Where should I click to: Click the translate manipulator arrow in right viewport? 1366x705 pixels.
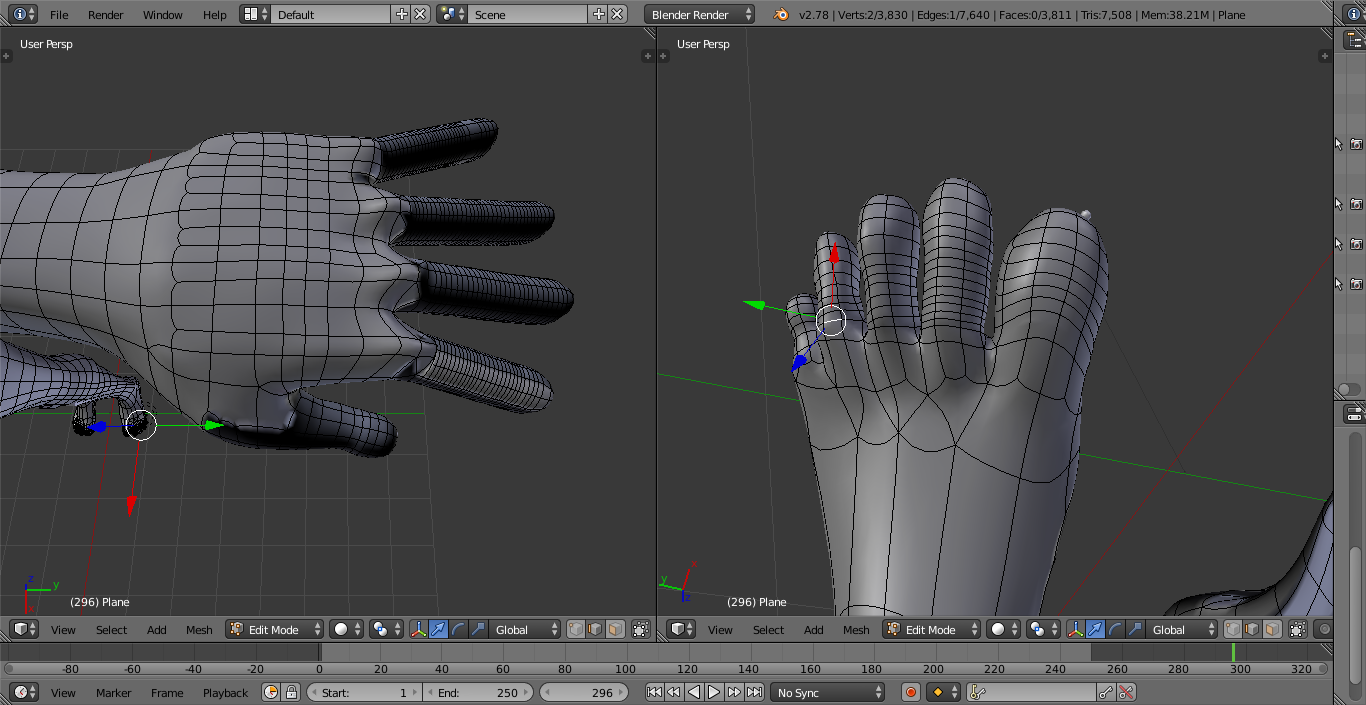(1096, 630)
